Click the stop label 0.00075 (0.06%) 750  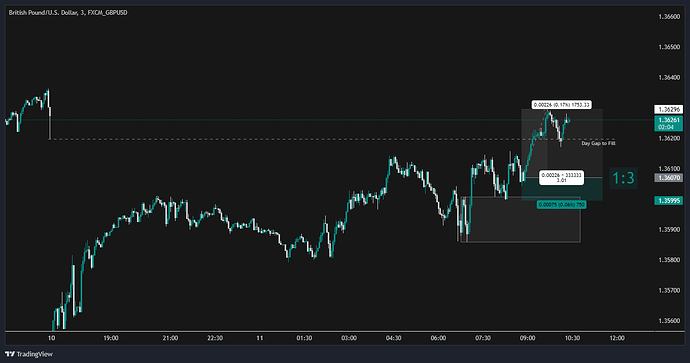coord(562,205)
